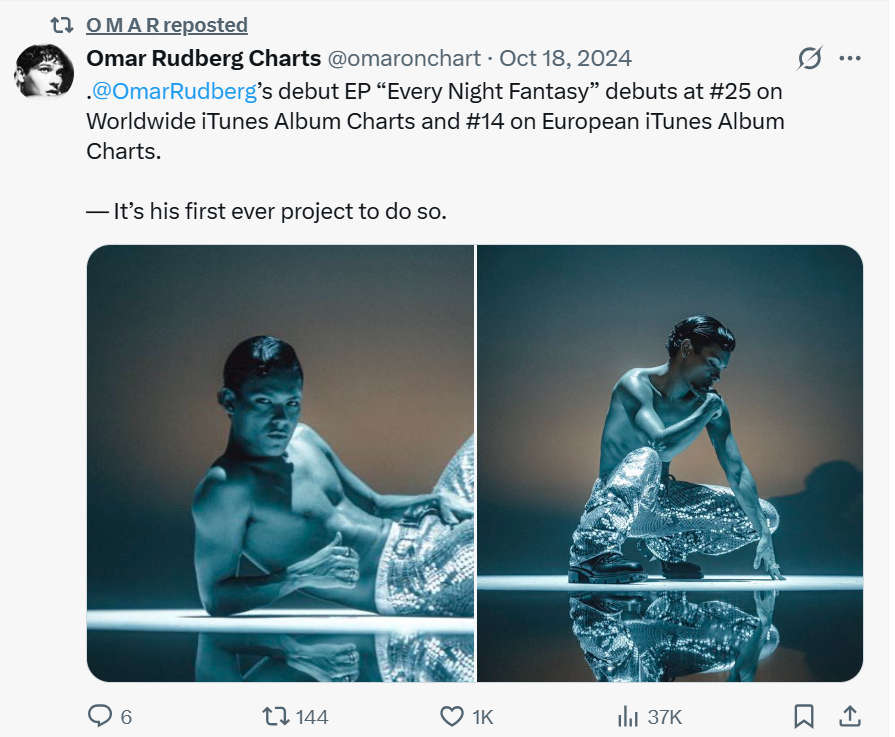Click the Omar Rudberg Charts profile avatar
895x737 pixels.
[41, 71]
